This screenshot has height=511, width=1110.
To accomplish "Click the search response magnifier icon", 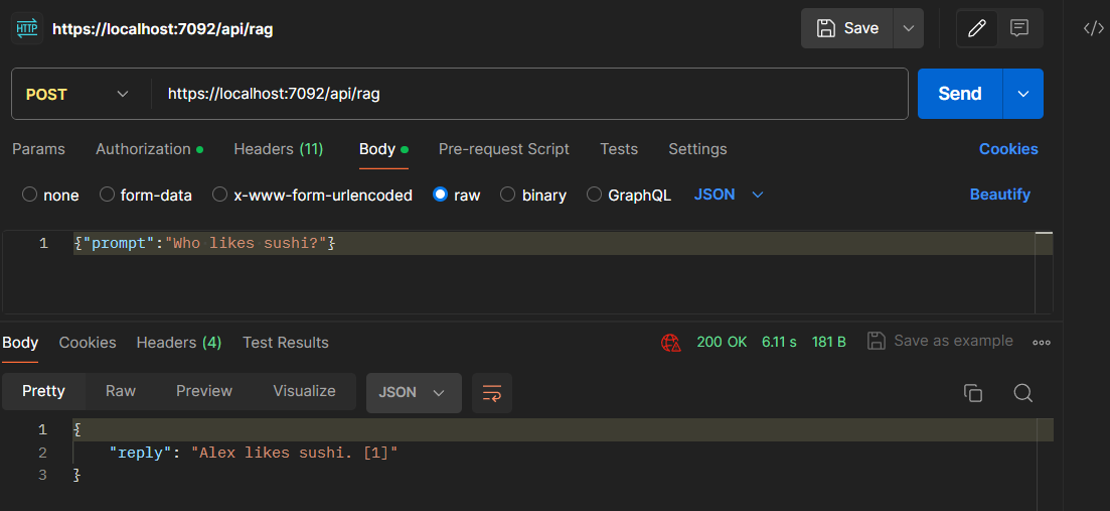I will [x=1022, y=393].
